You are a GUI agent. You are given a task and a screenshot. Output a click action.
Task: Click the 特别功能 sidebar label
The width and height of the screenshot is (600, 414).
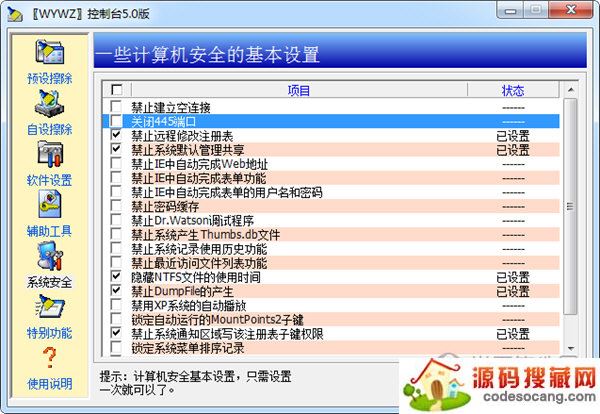pos(50,333)
